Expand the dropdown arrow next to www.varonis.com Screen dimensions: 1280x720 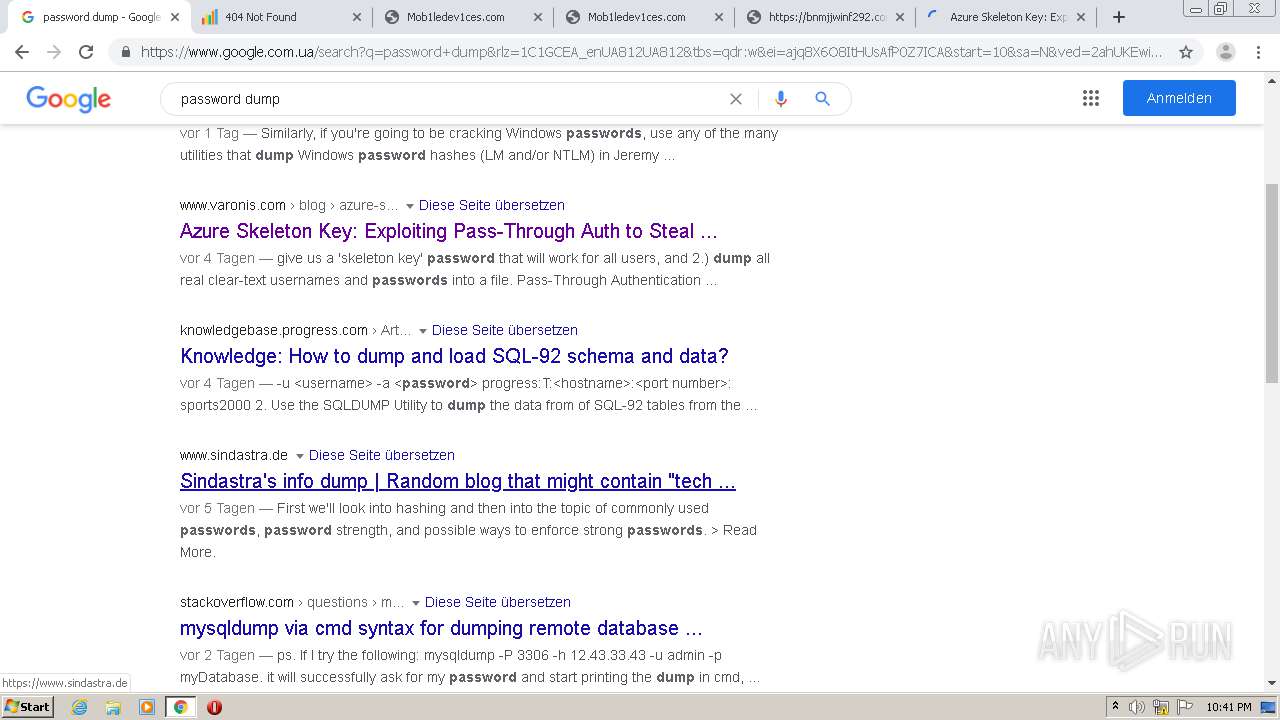pyautogui.click(x=409, y=206)
